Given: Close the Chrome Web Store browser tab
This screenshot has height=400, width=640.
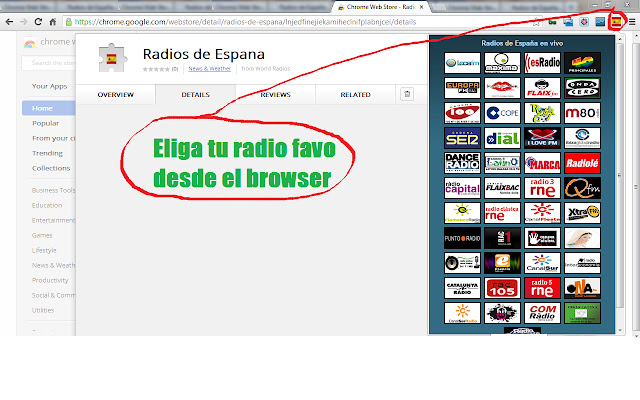Looking at the screenshot, I should point(422,7).
